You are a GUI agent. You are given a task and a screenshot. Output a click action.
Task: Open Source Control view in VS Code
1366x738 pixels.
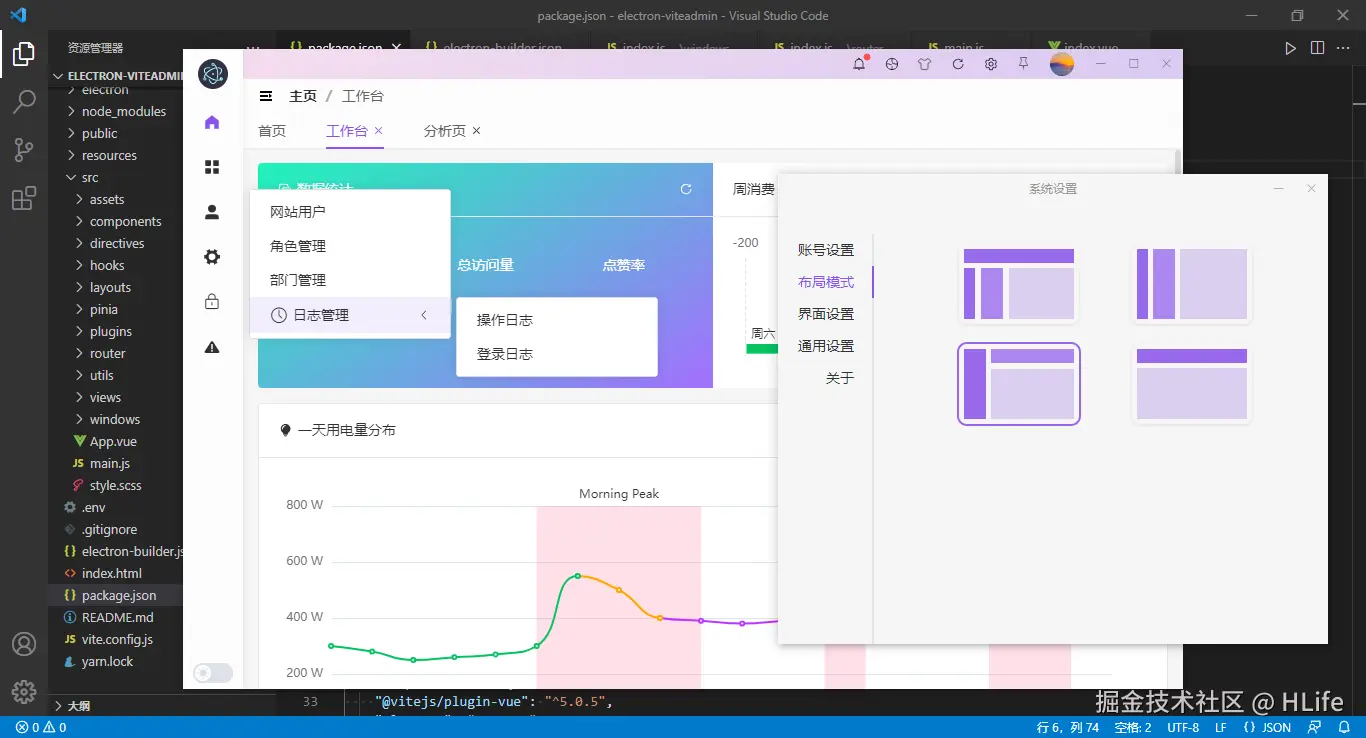coord(24,150)
